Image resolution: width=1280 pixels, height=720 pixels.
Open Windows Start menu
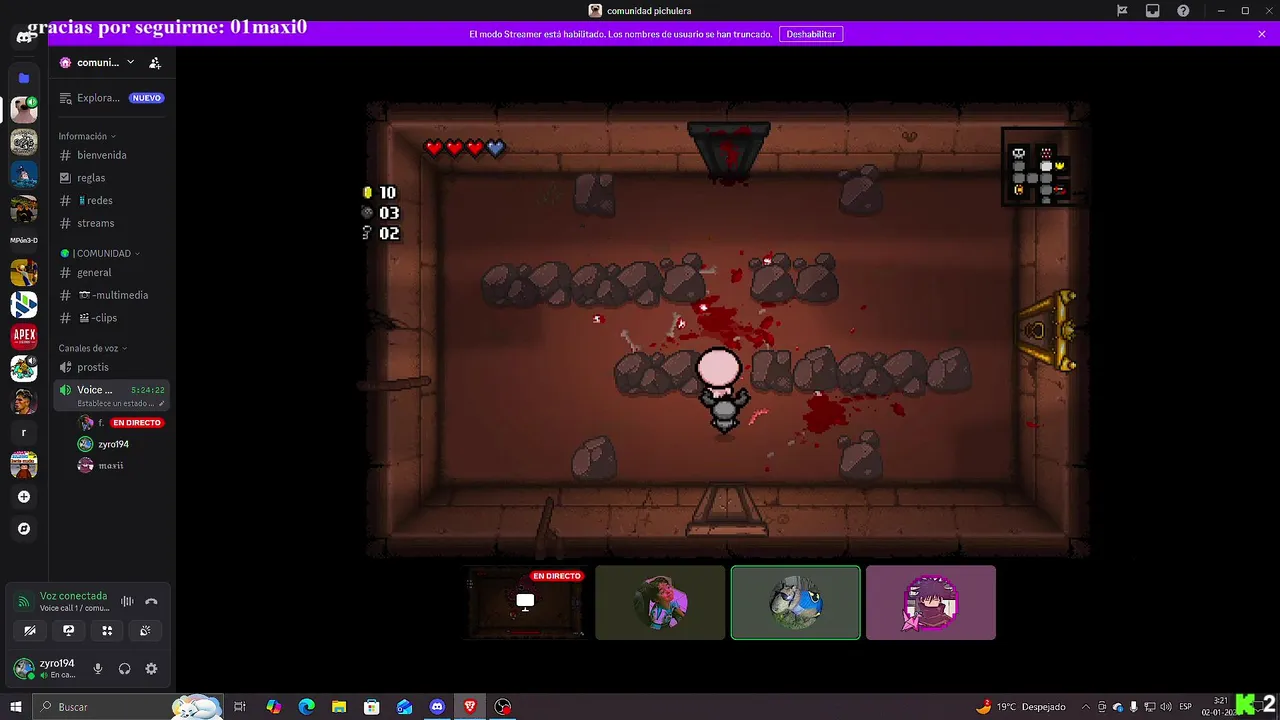coord(15,707)
